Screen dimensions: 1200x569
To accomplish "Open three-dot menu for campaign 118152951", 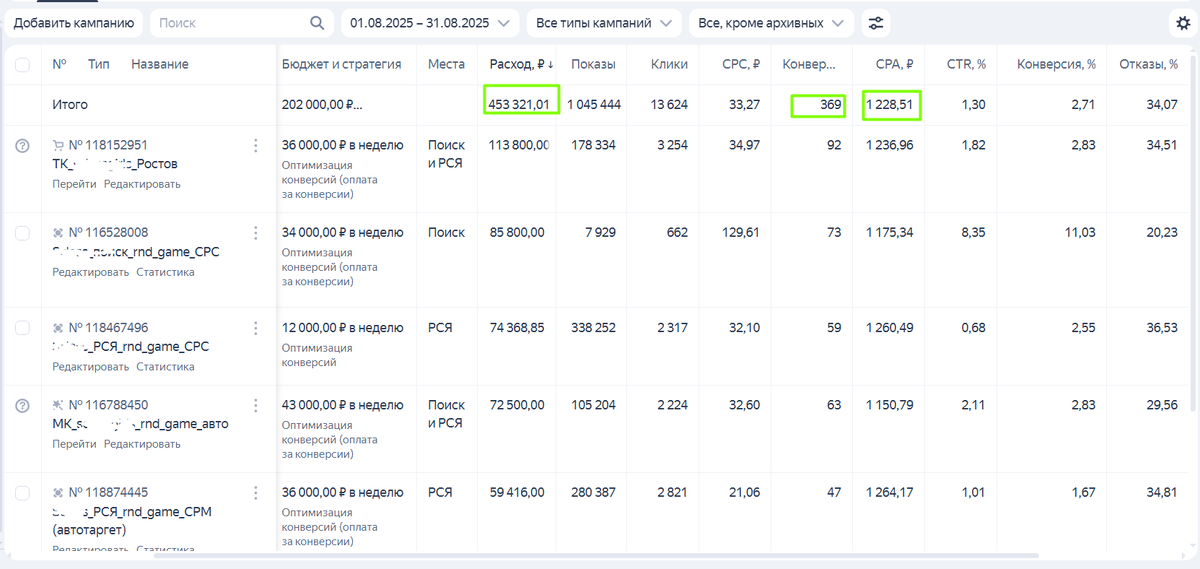I will click(x=255, y=146).
